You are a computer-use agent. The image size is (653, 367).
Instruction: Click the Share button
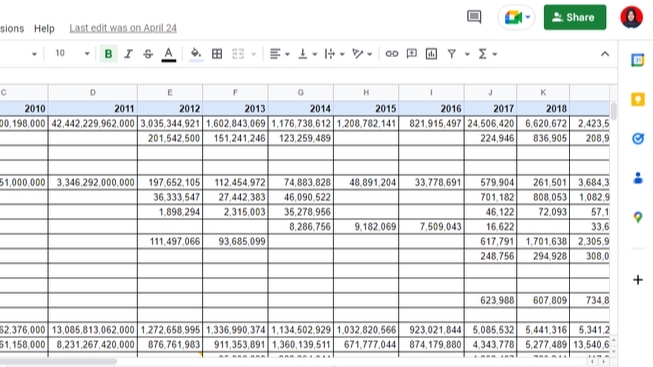click(575, 17)
